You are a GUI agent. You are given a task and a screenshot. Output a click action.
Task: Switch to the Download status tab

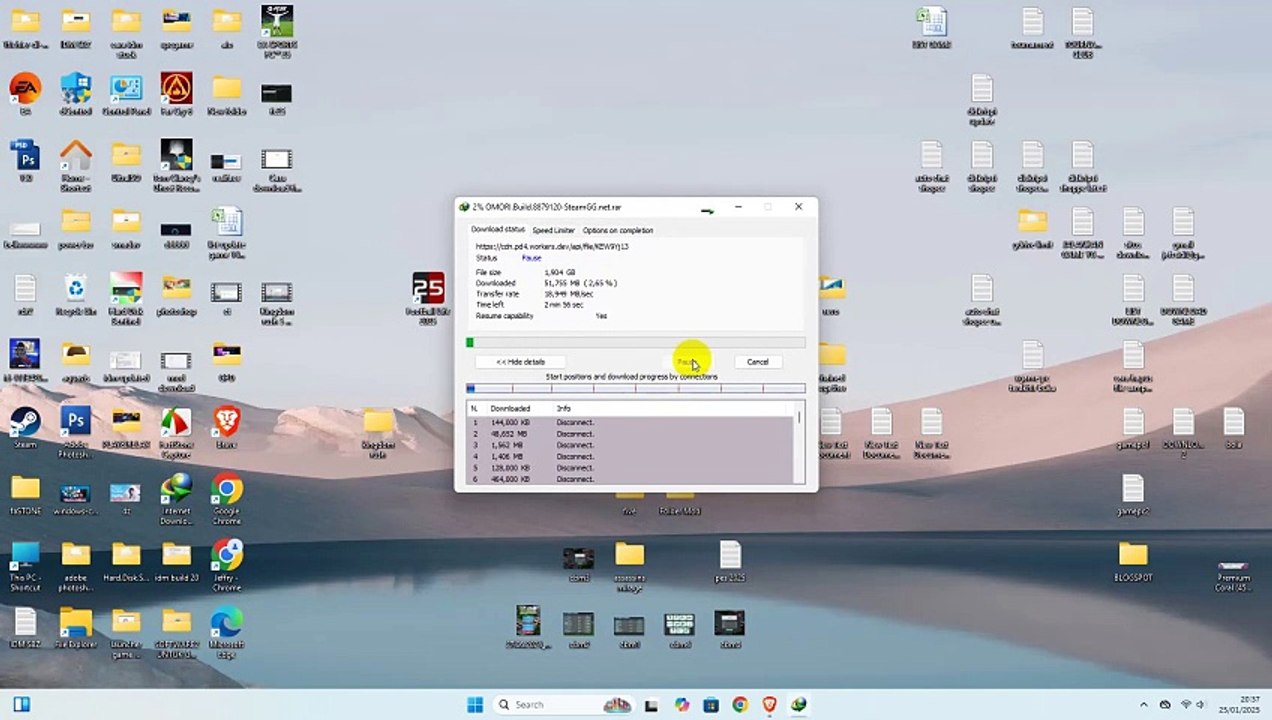498,230
